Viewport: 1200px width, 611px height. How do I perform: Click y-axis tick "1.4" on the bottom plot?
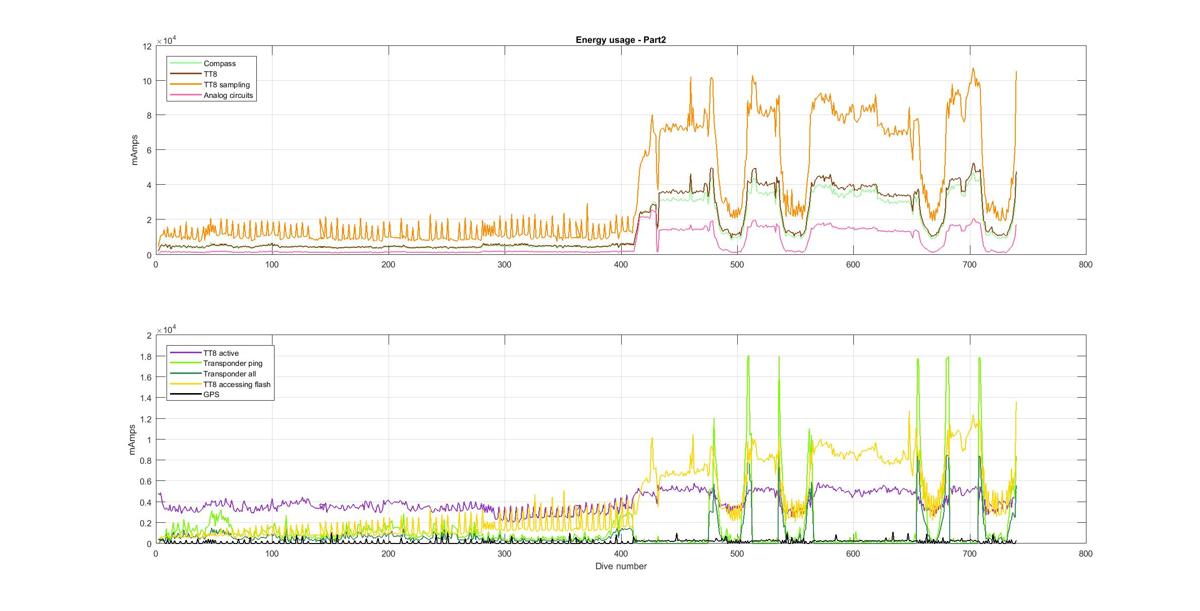tap(145, 398)
